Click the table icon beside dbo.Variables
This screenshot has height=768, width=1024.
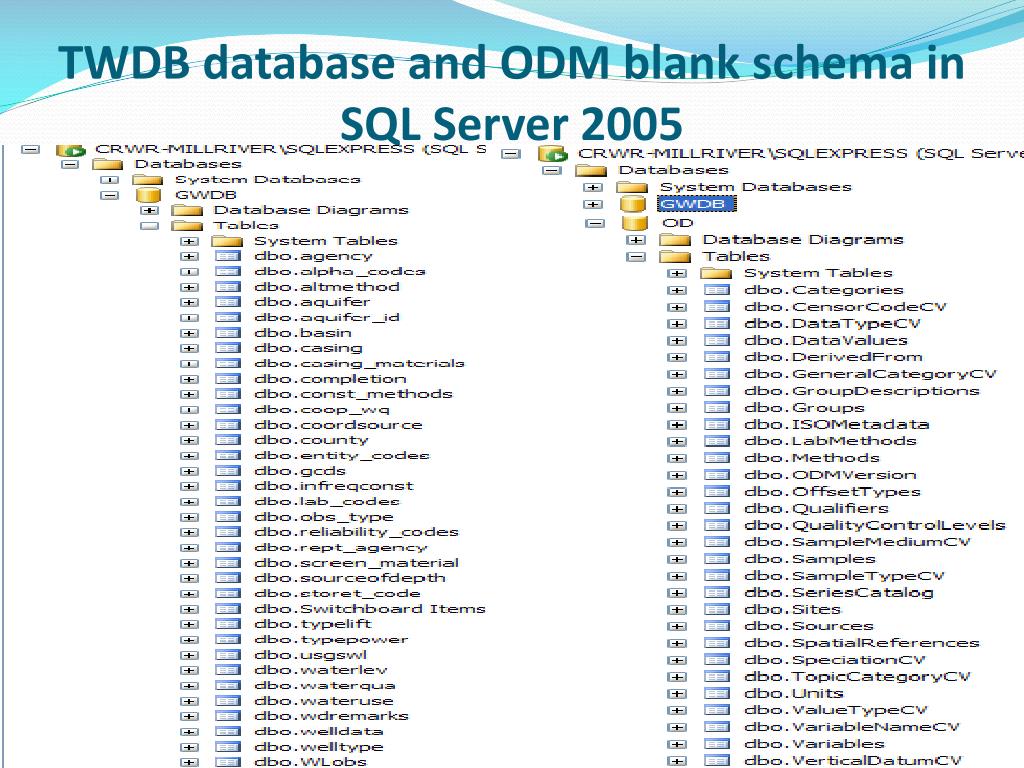[x=716, y=744]
